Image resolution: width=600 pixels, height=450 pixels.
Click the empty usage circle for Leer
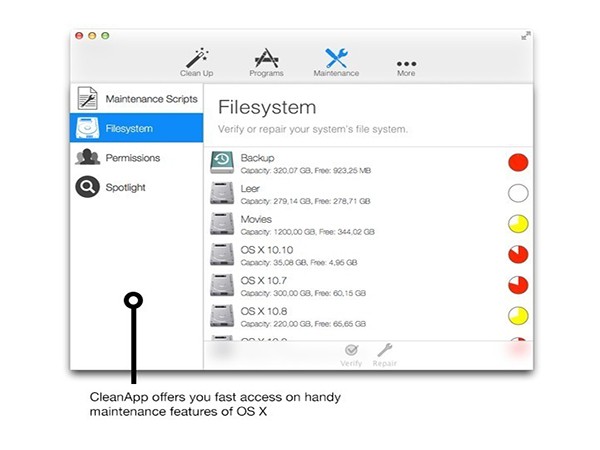[518, 193]
